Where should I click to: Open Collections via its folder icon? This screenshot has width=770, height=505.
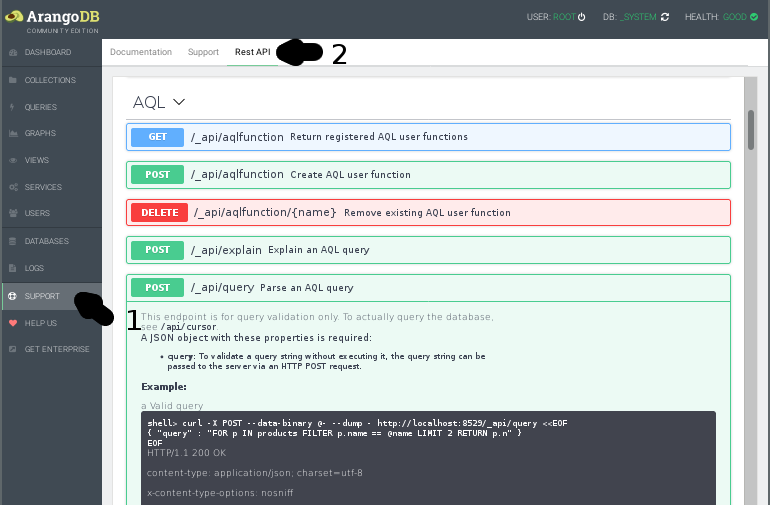pos(11,80)
